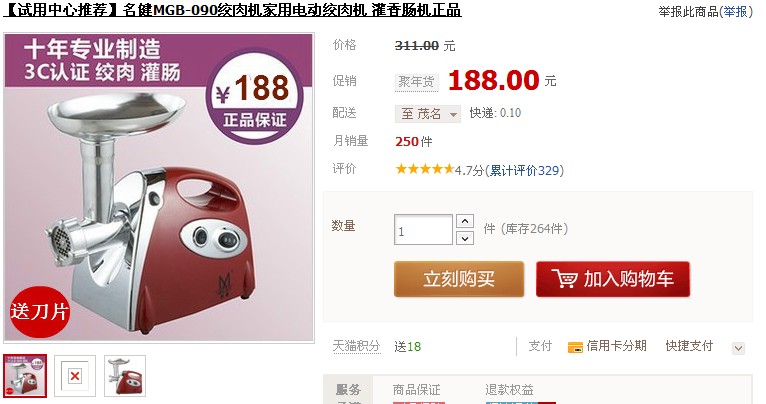Click the 天猫积分 points label
The width and height of the screenshot is (766, 404).
[x=357, y=346]
